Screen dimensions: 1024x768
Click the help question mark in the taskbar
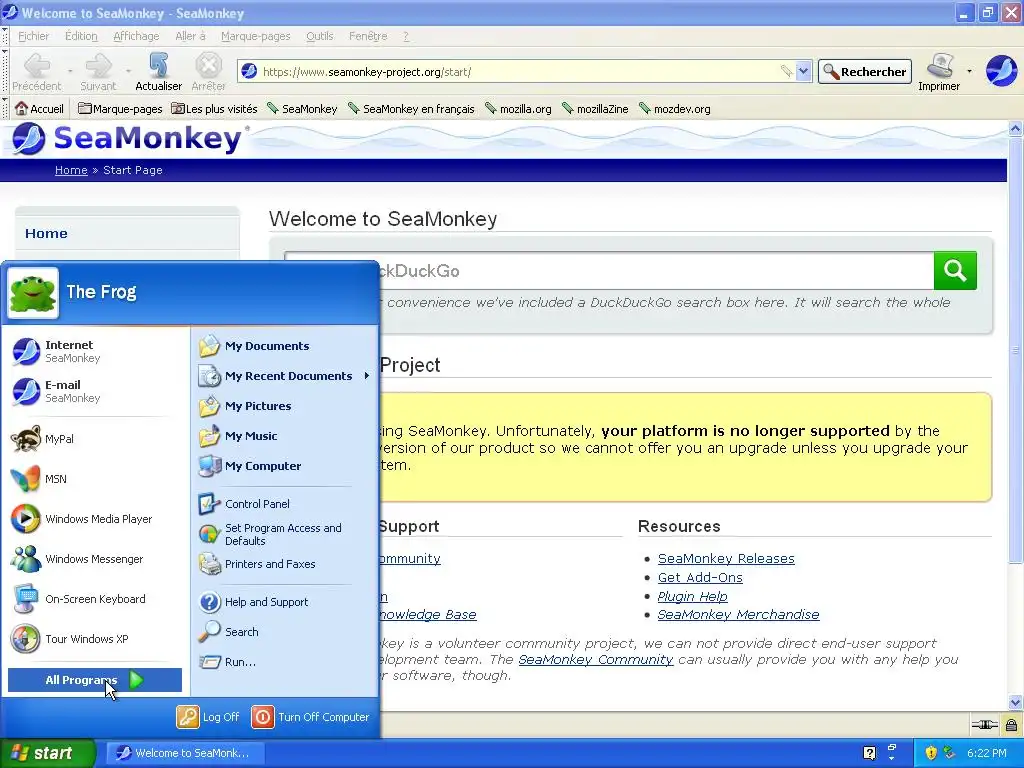click(869, 752)
